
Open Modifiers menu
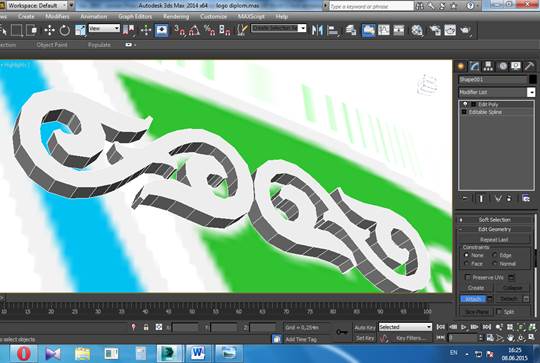coord(57,17)
